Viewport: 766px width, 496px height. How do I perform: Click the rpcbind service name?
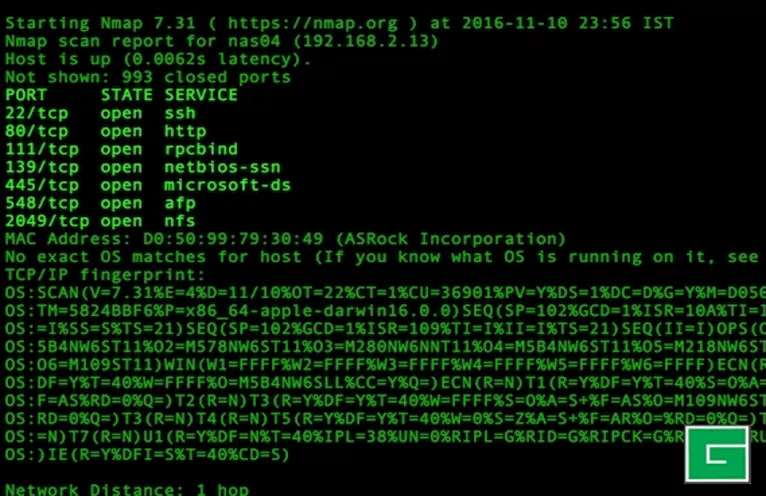coord(201,149)
